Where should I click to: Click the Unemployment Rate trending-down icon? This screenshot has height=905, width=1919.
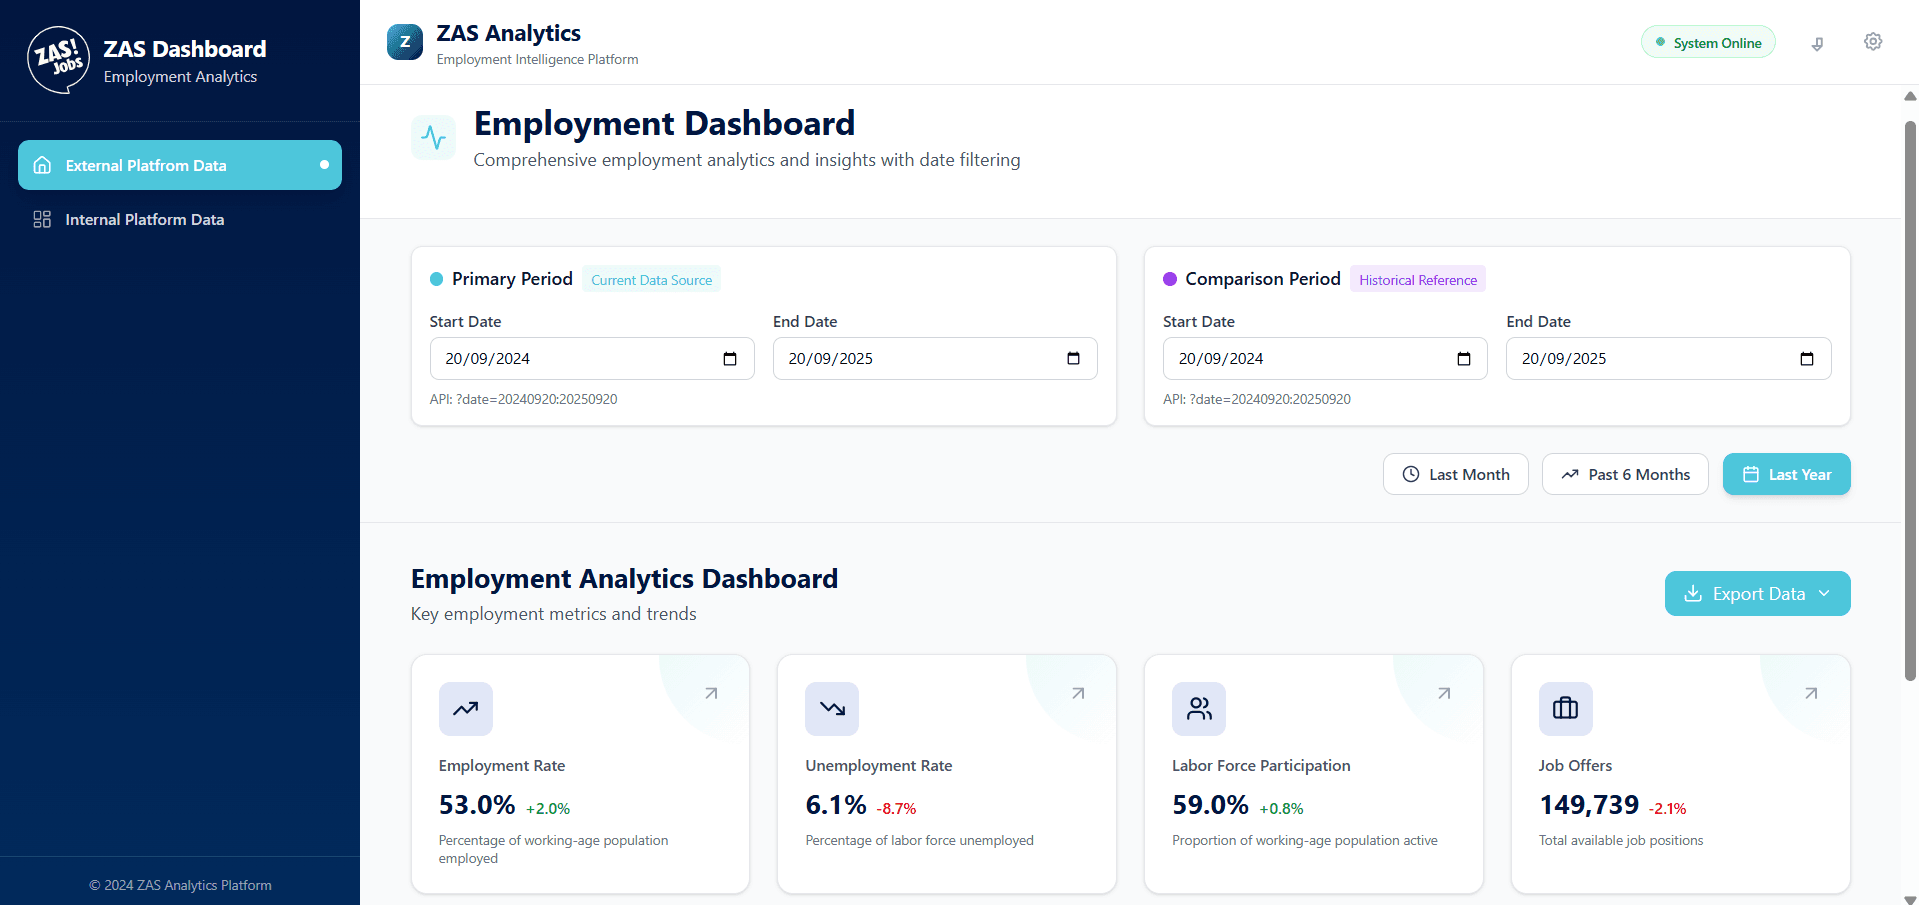[x=832, y=709]
